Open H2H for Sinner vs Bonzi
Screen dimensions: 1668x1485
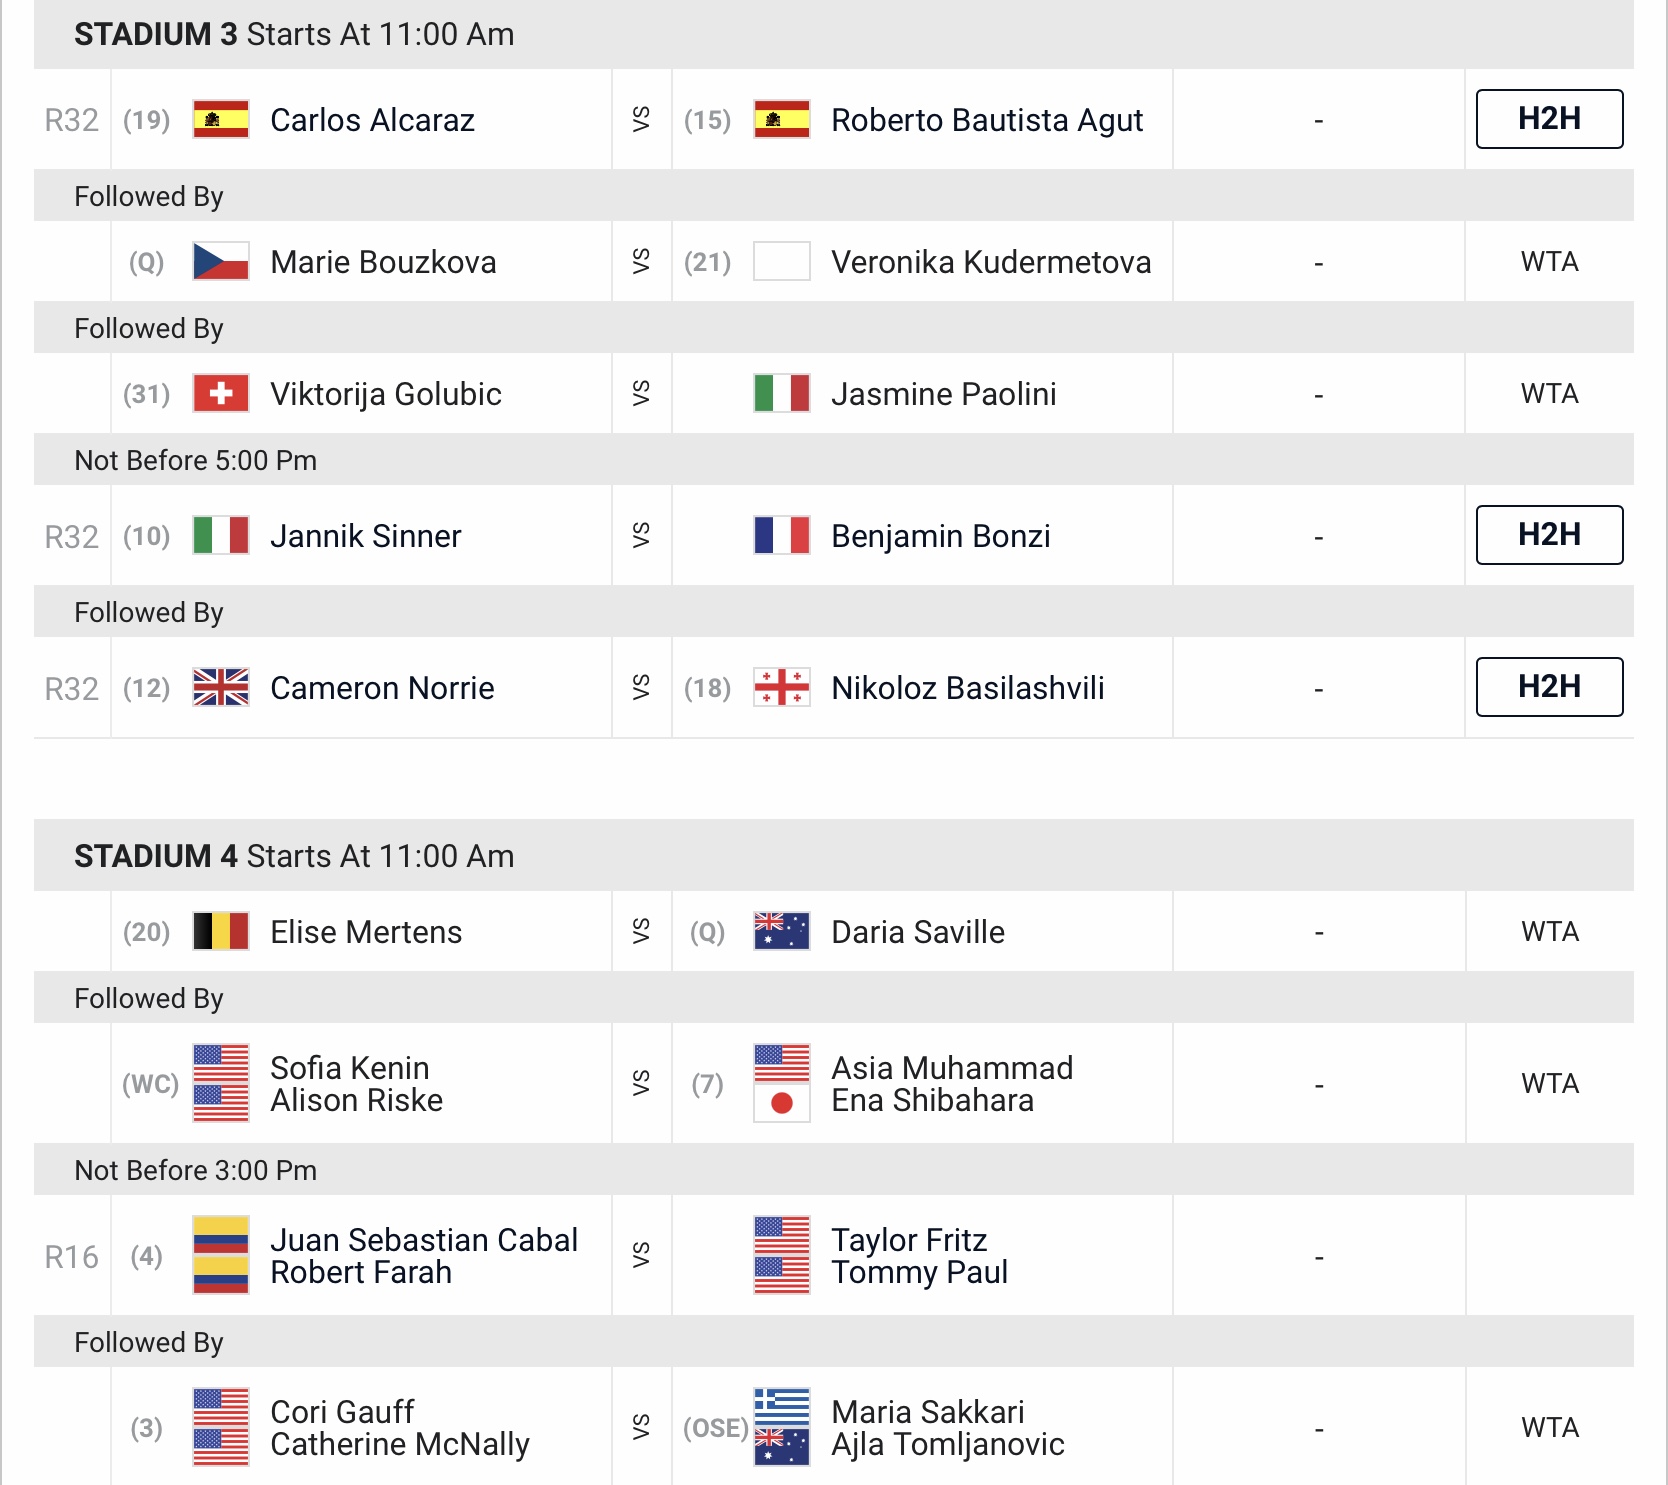(1549, 535)
